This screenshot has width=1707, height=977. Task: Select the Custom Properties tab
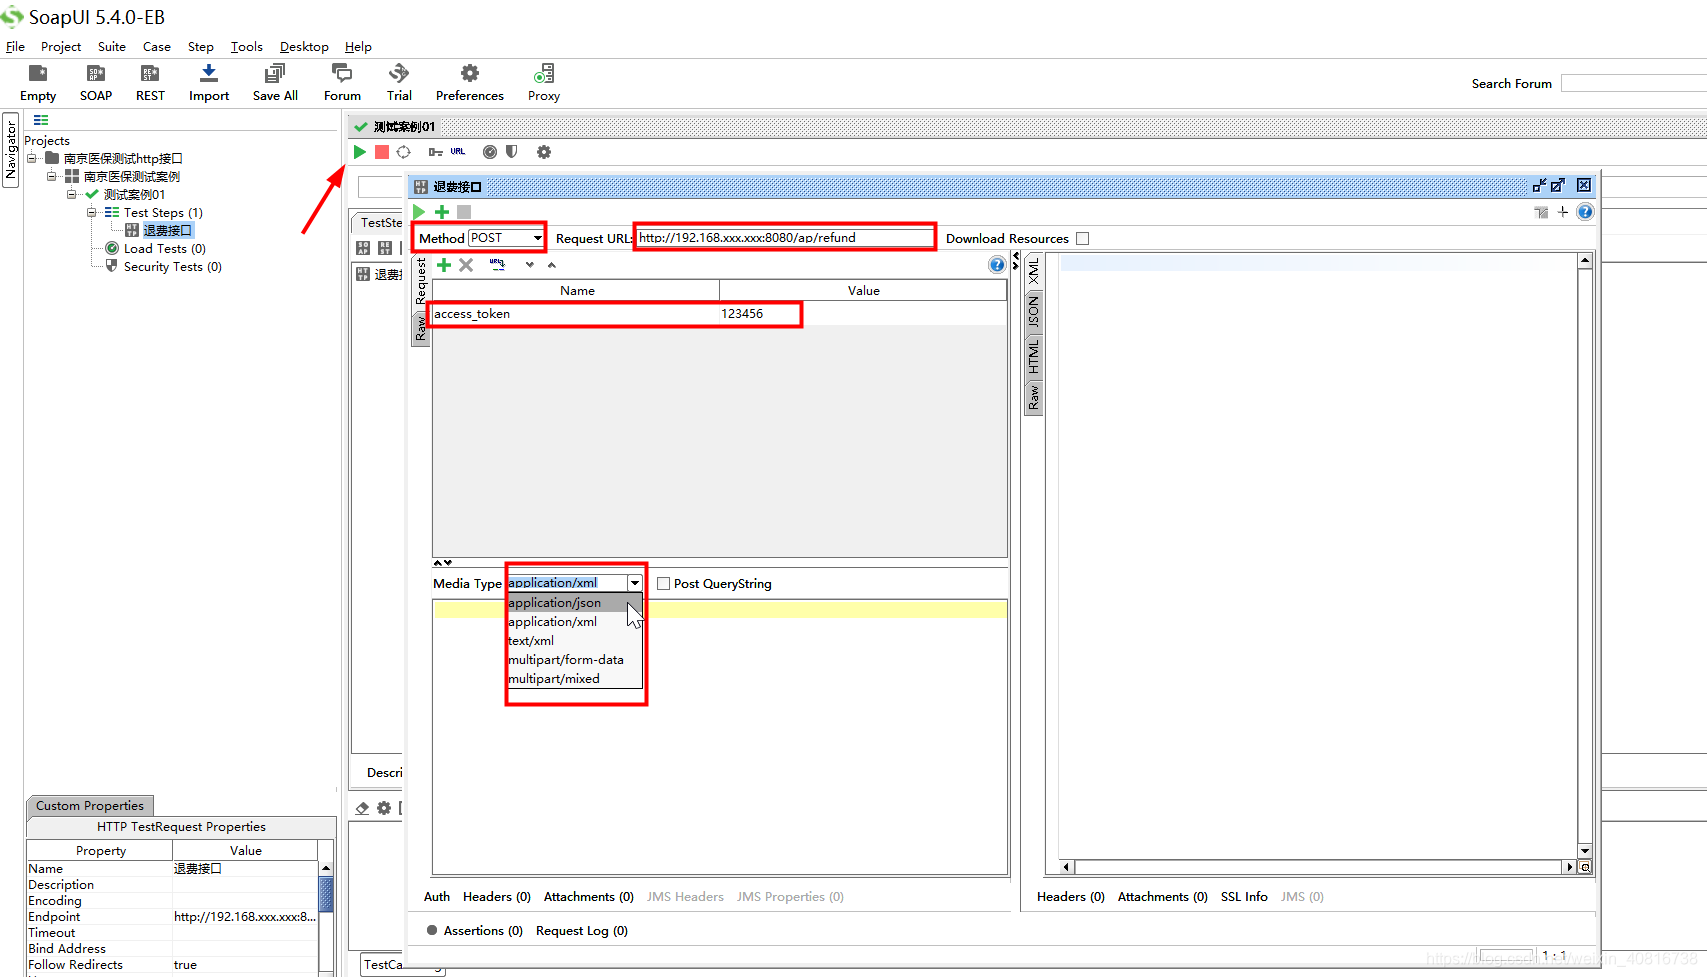pos(90,806)
